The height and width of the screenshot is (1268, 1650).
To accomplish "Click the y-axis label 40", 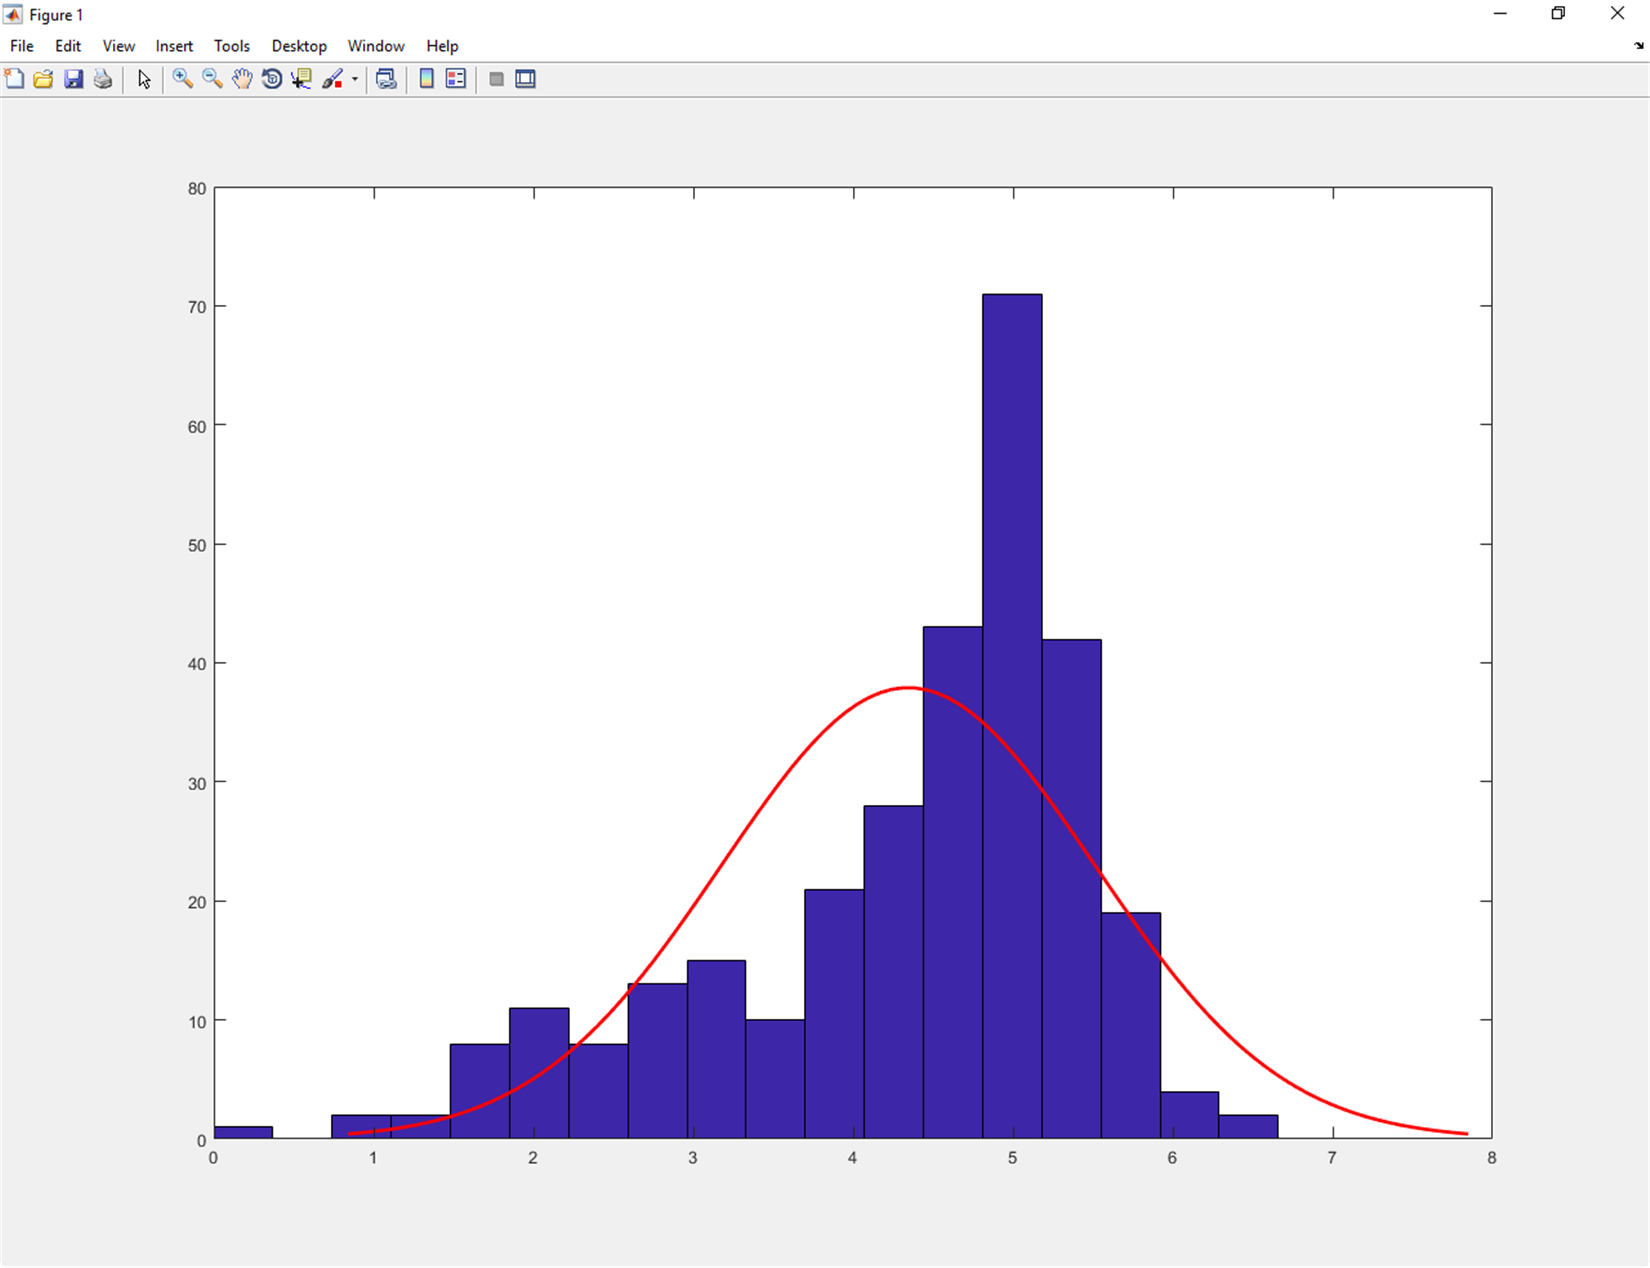I will (197, 664).
